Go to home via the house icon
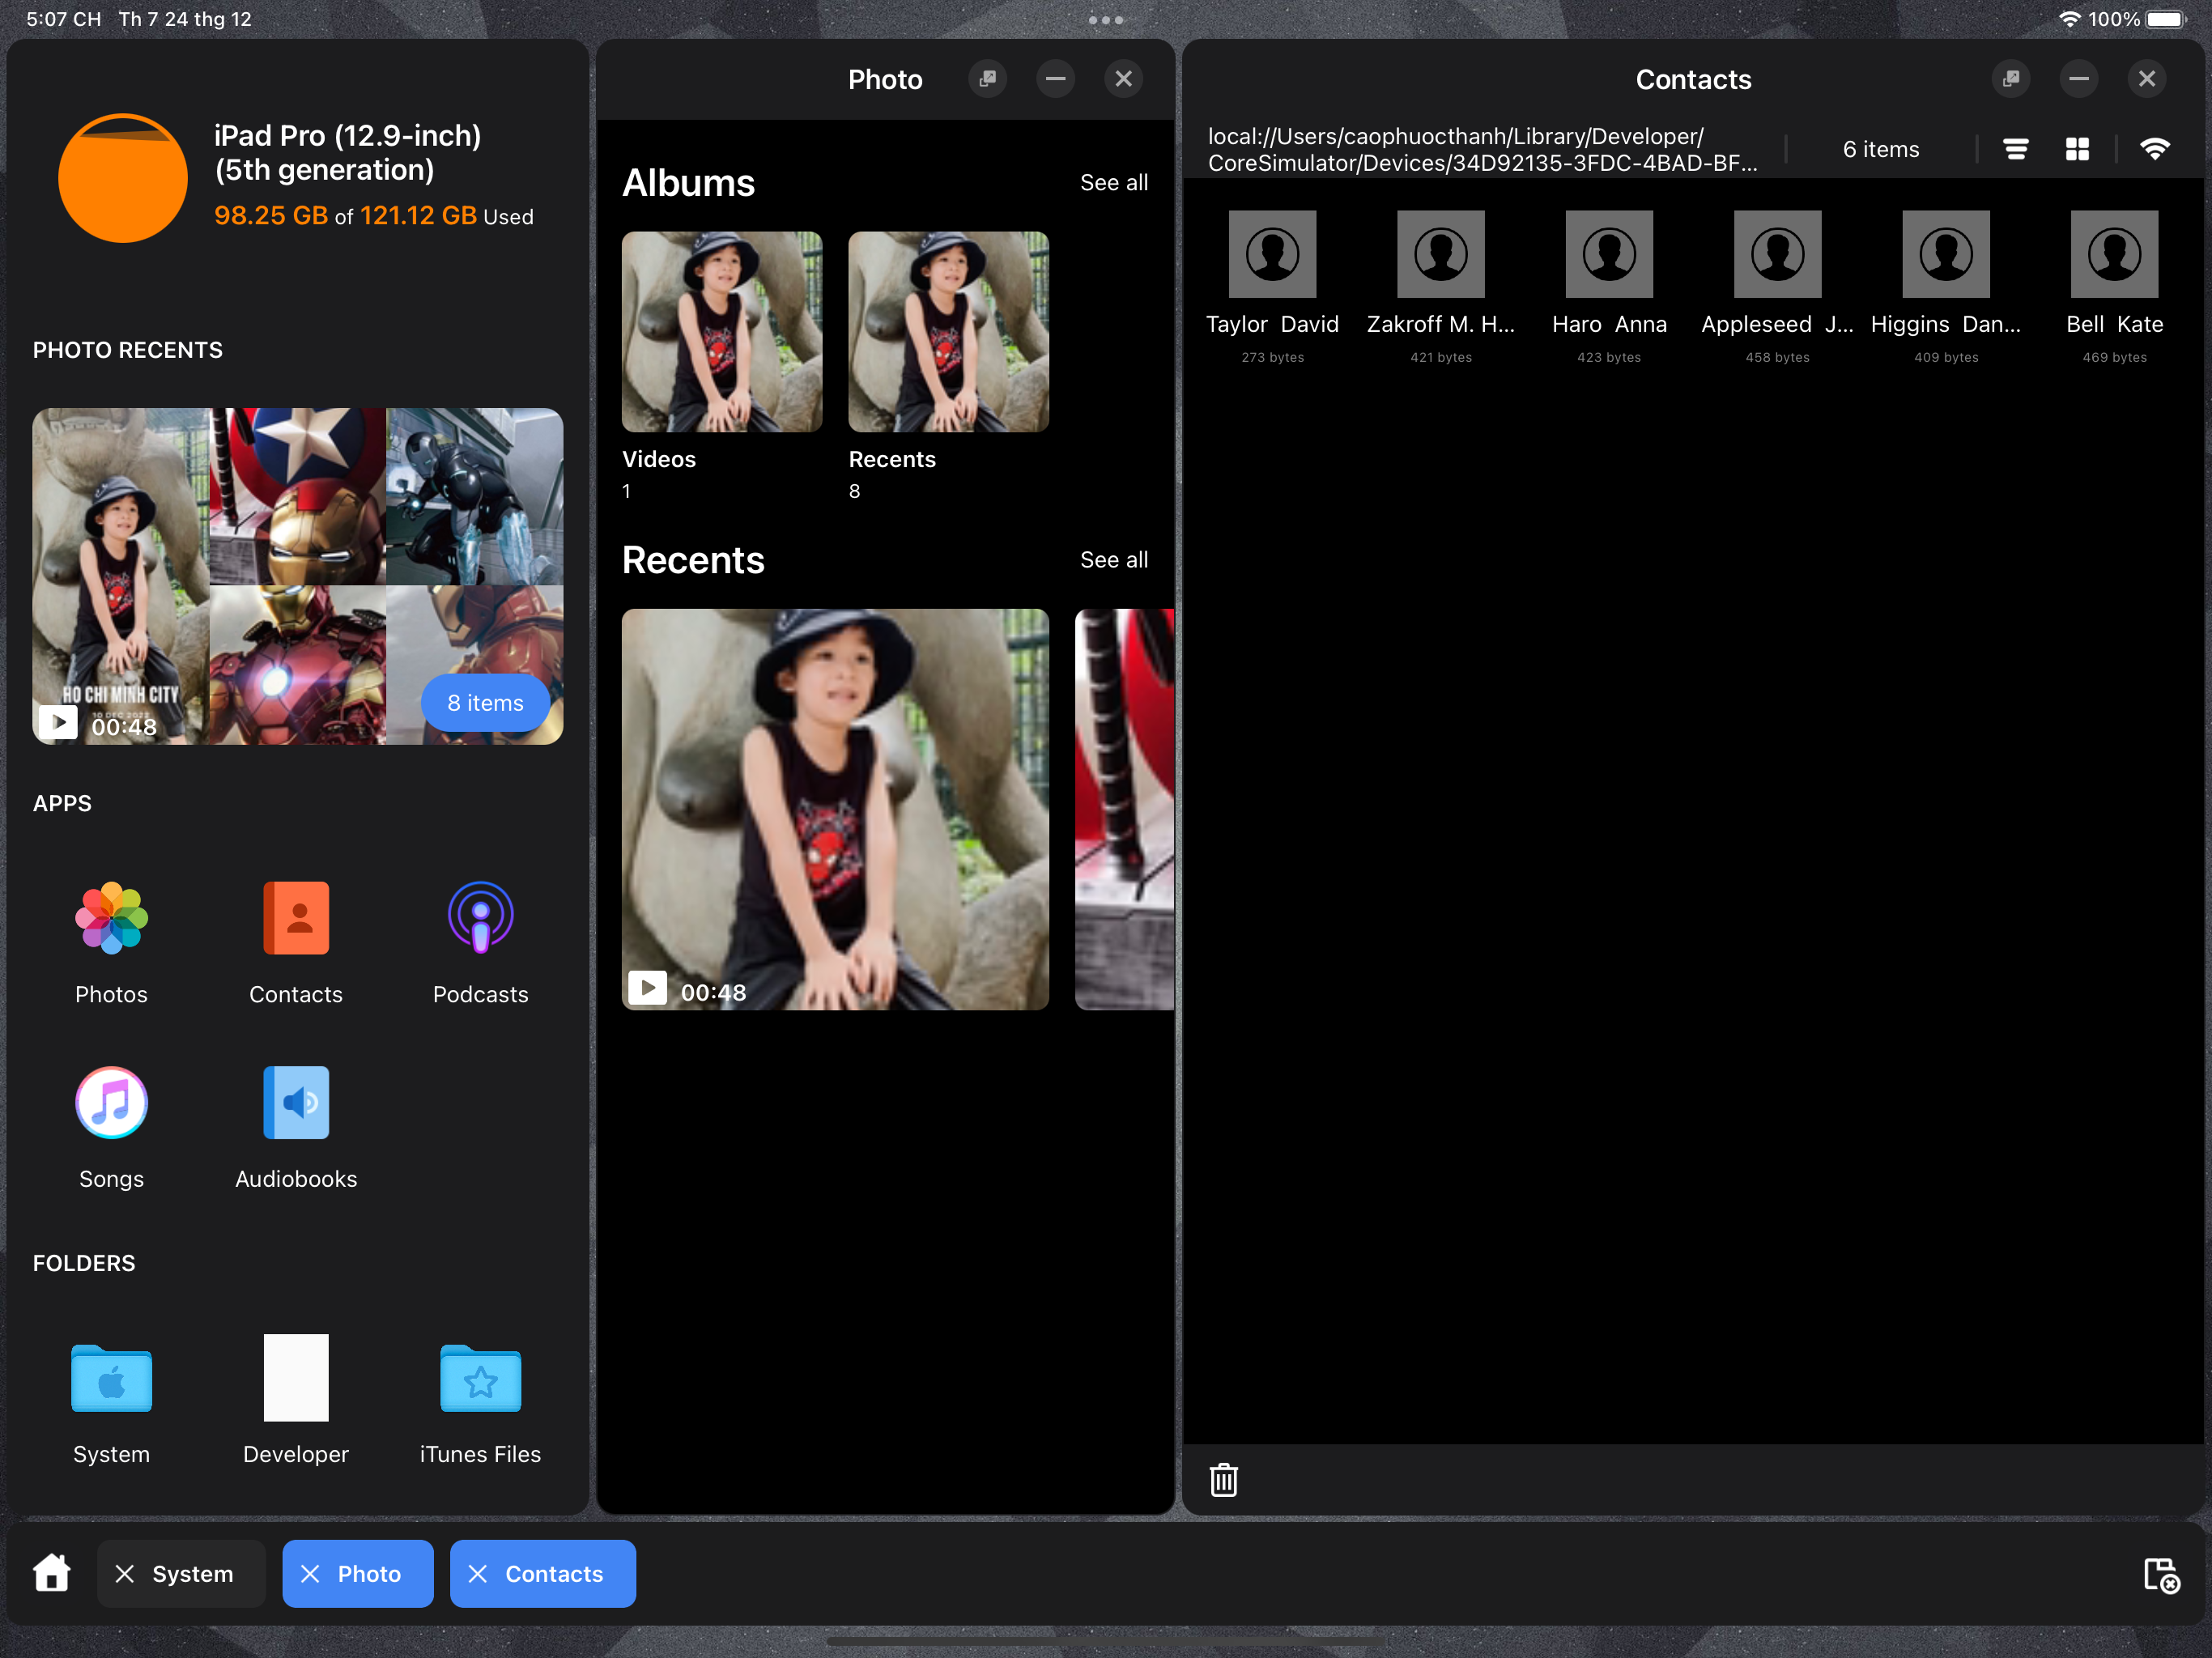Viewport: 2212px width, 1658px height. (x=52, y=1573)
